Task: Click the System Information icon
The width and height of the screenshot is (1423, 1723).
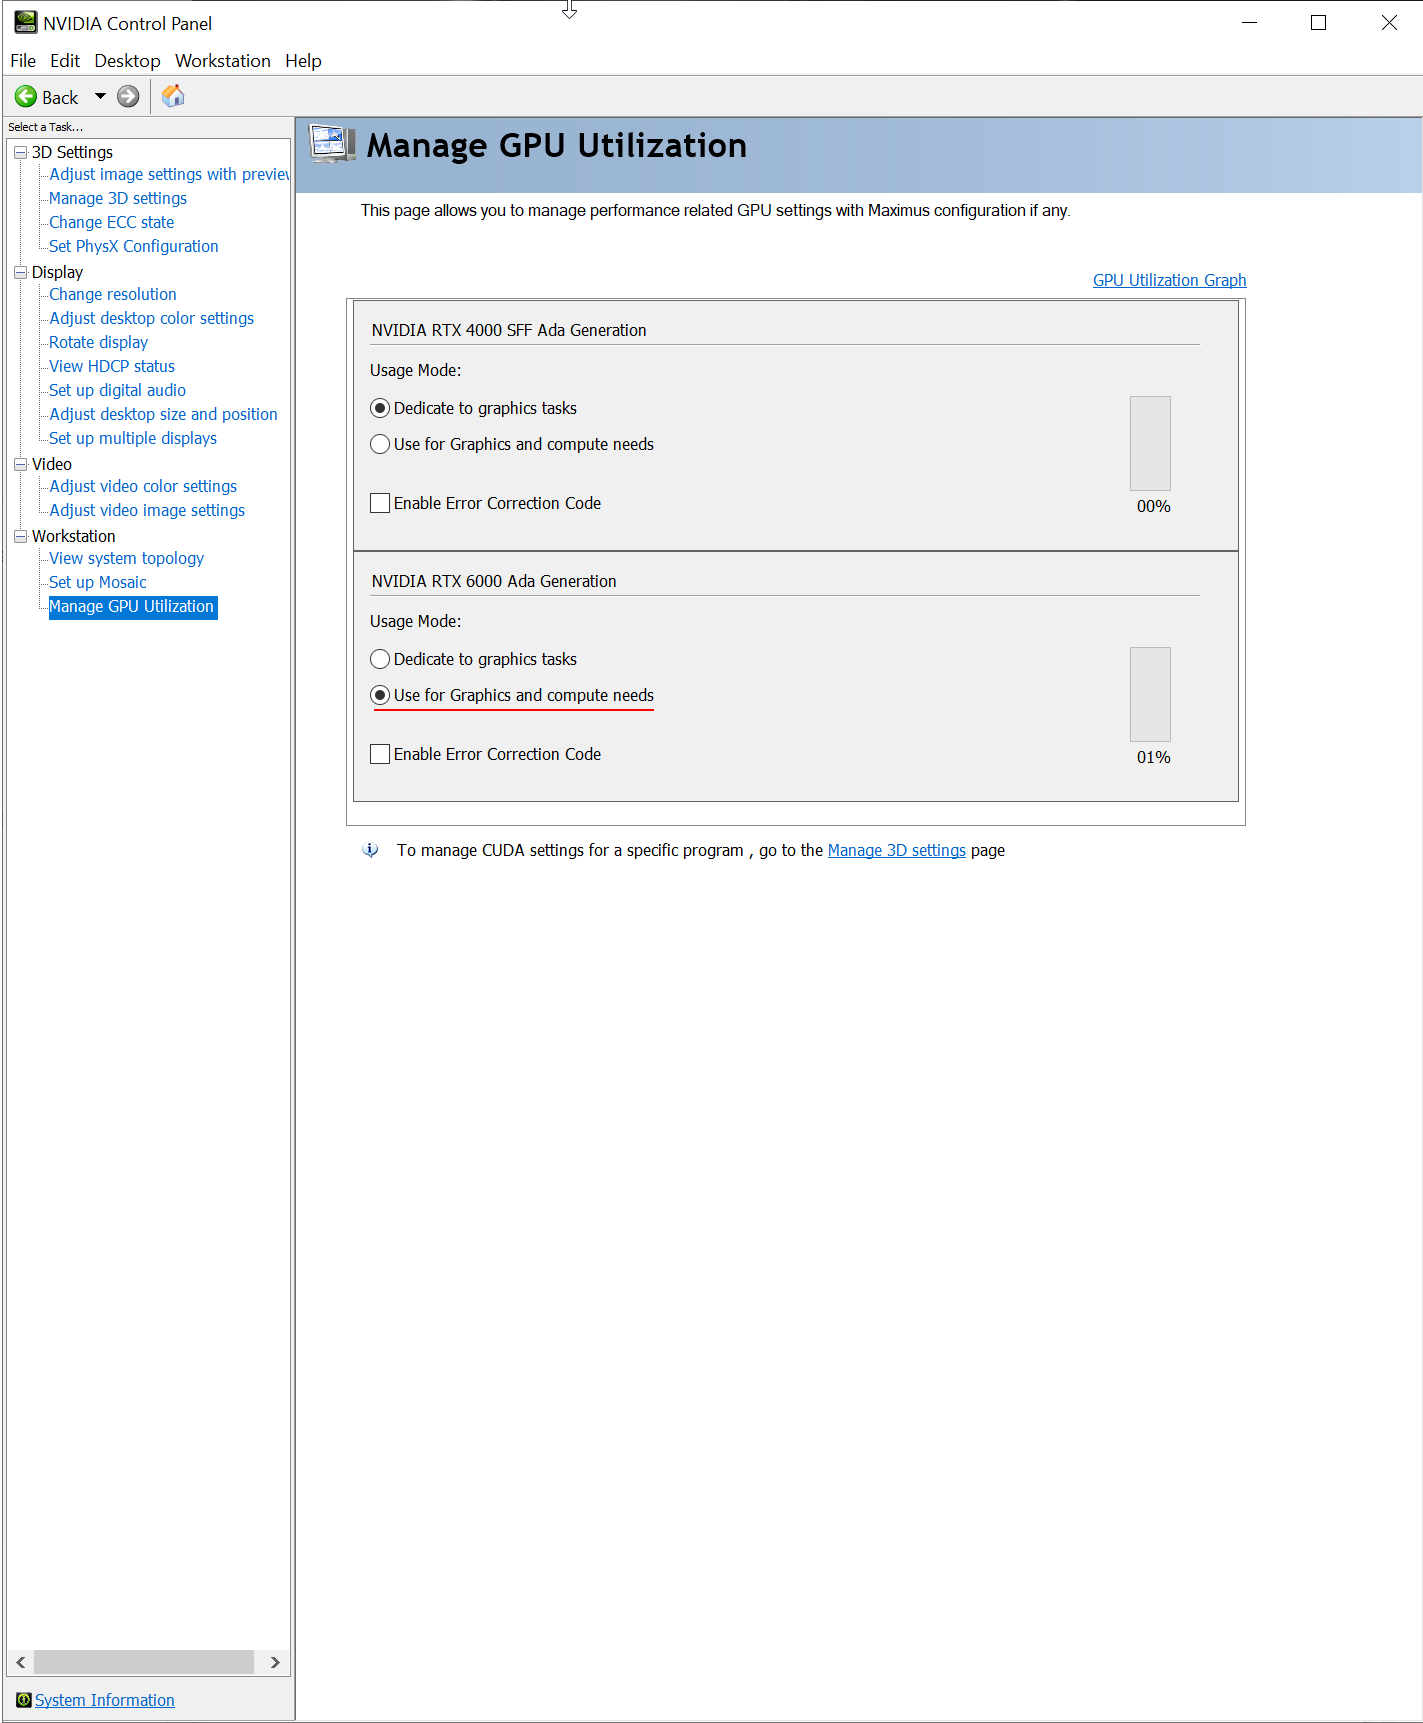Action: [x=24, y=1700]
